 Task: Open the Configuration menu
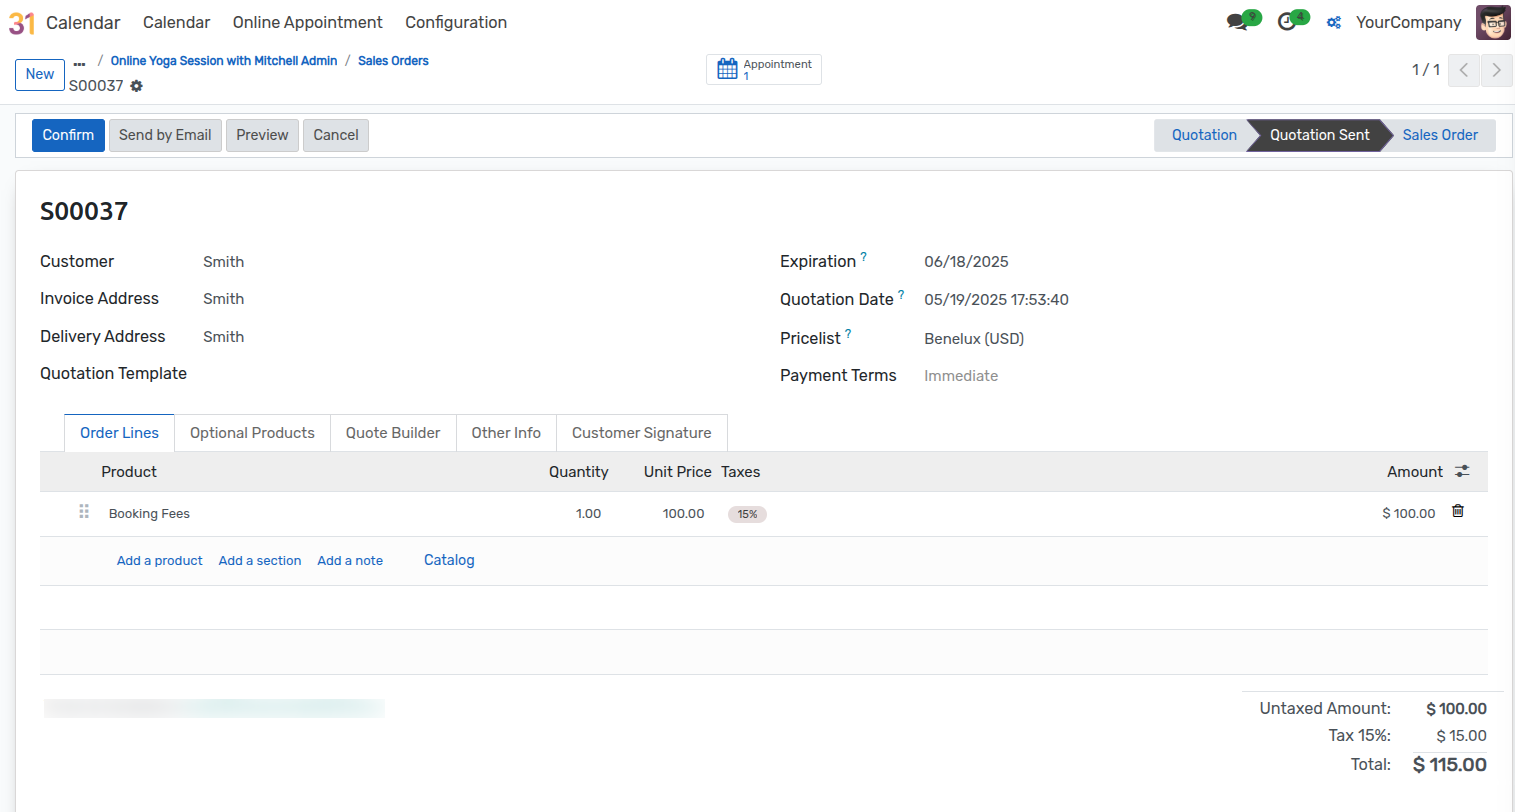[456, 22]
